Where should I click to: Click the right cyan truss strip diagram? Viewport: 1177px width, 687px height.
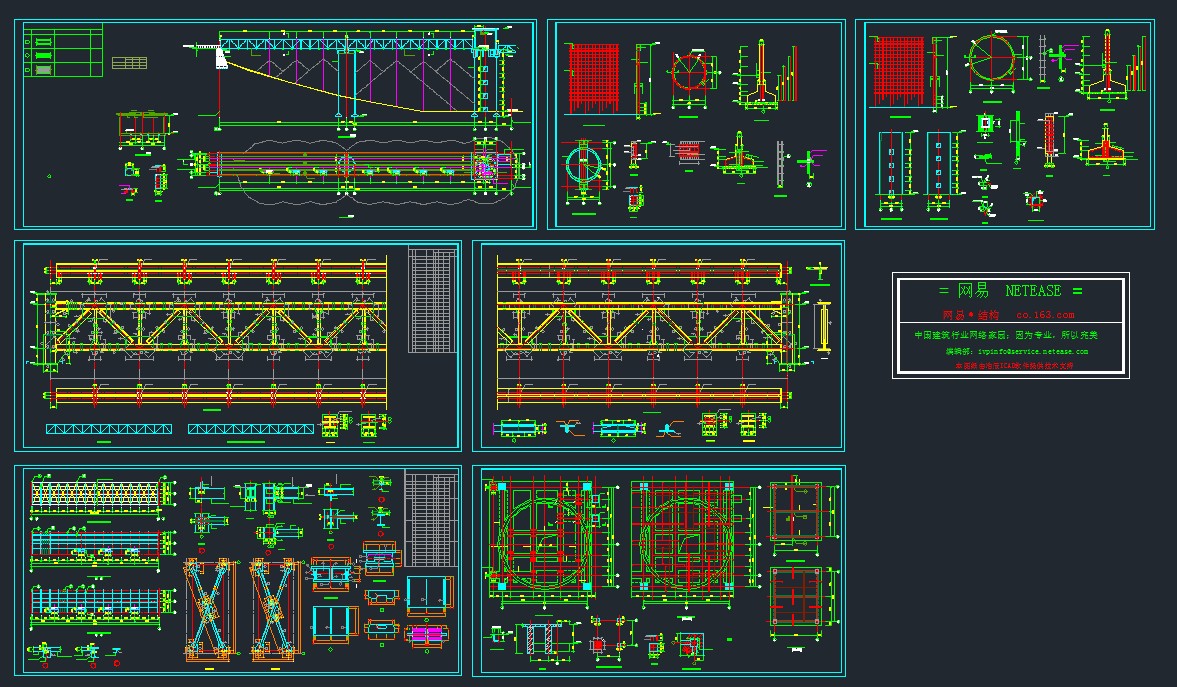(x=251, y=429)
